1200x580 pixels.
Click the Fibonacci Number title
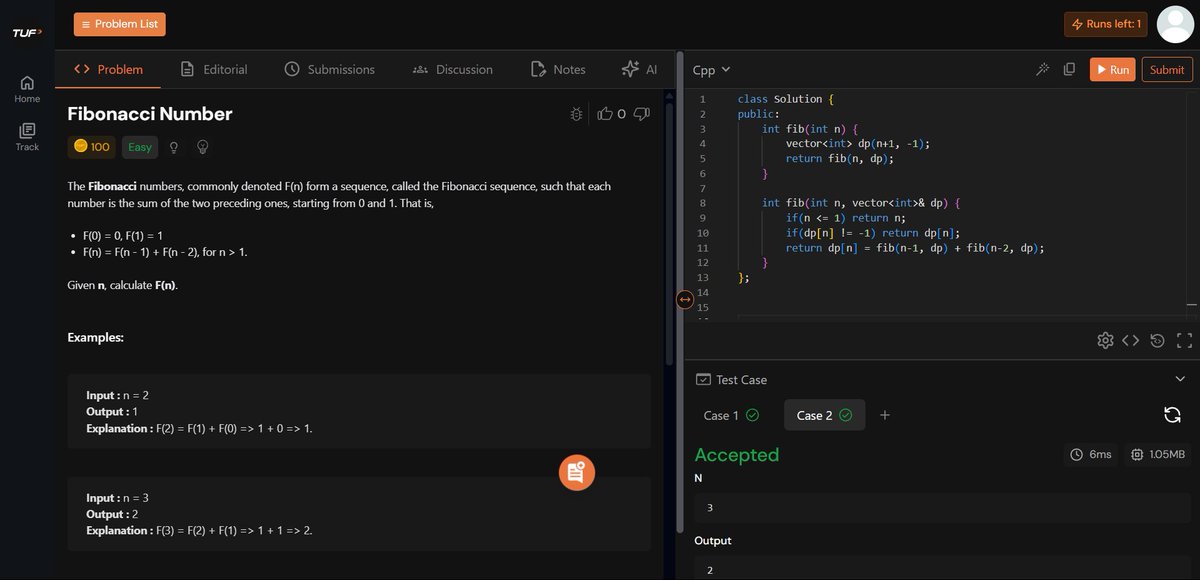click(150, 114)
